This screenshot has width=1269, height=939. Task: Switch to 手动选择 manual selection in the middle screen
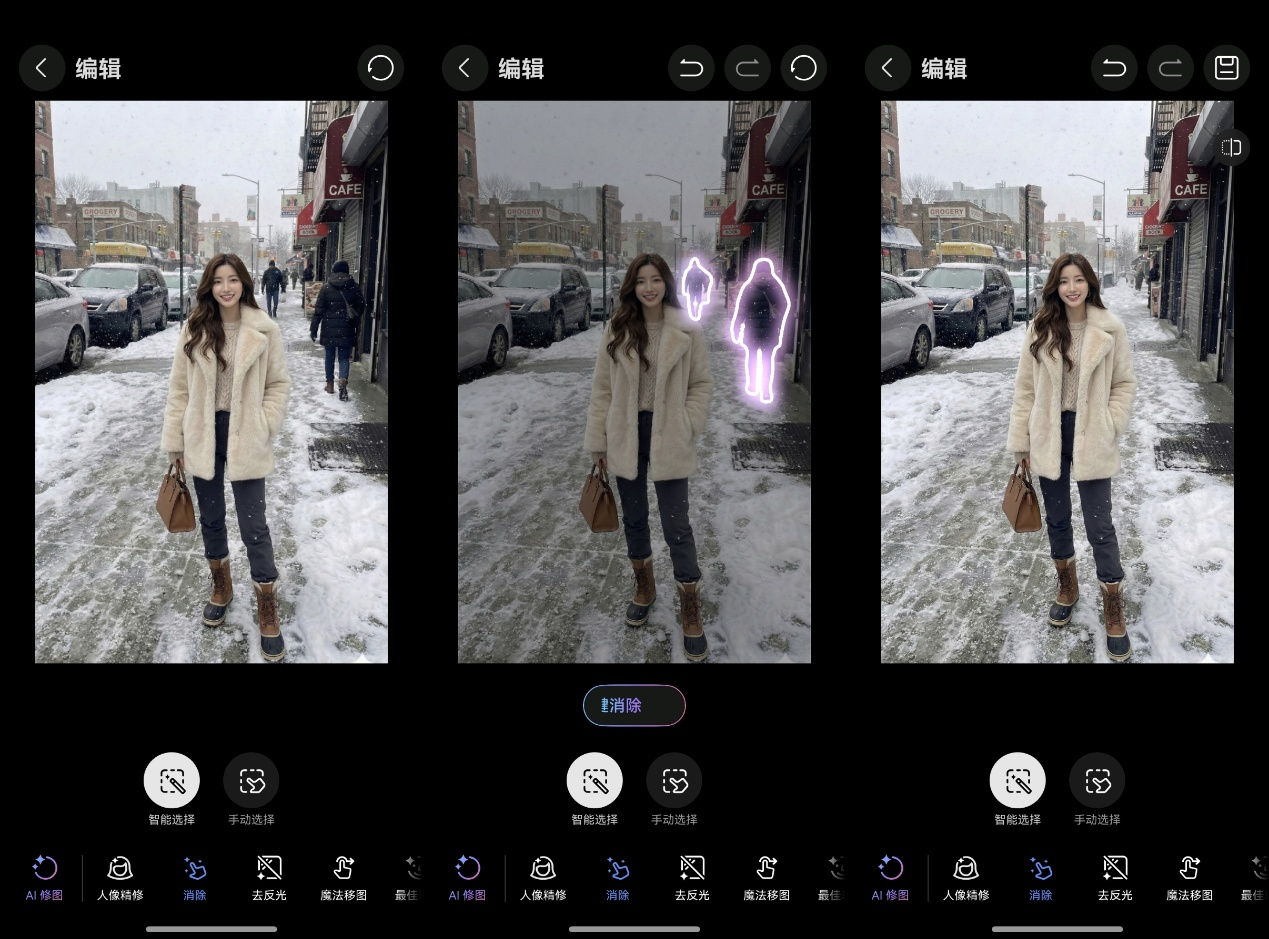point(674,781)
